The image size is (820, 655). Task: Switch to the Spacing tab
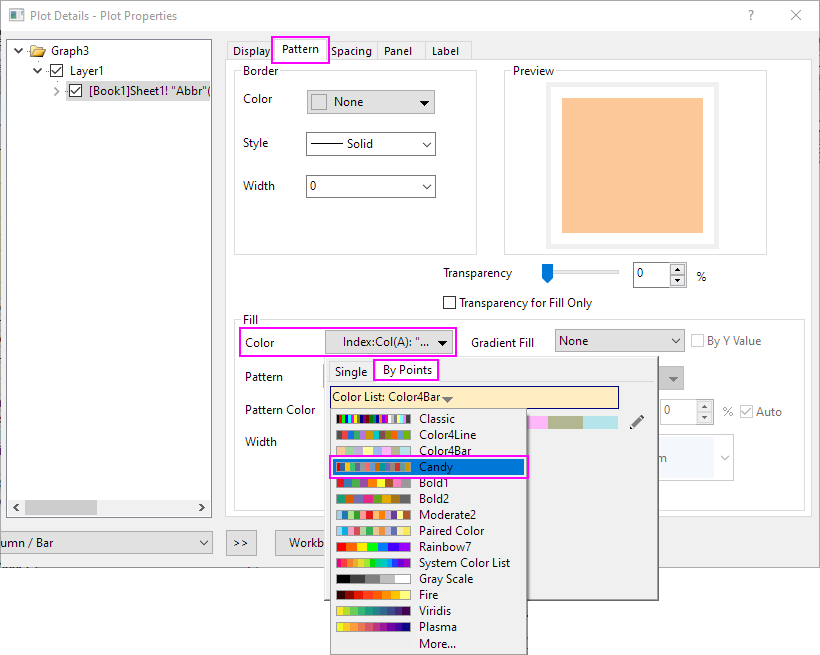coord(351,51)
